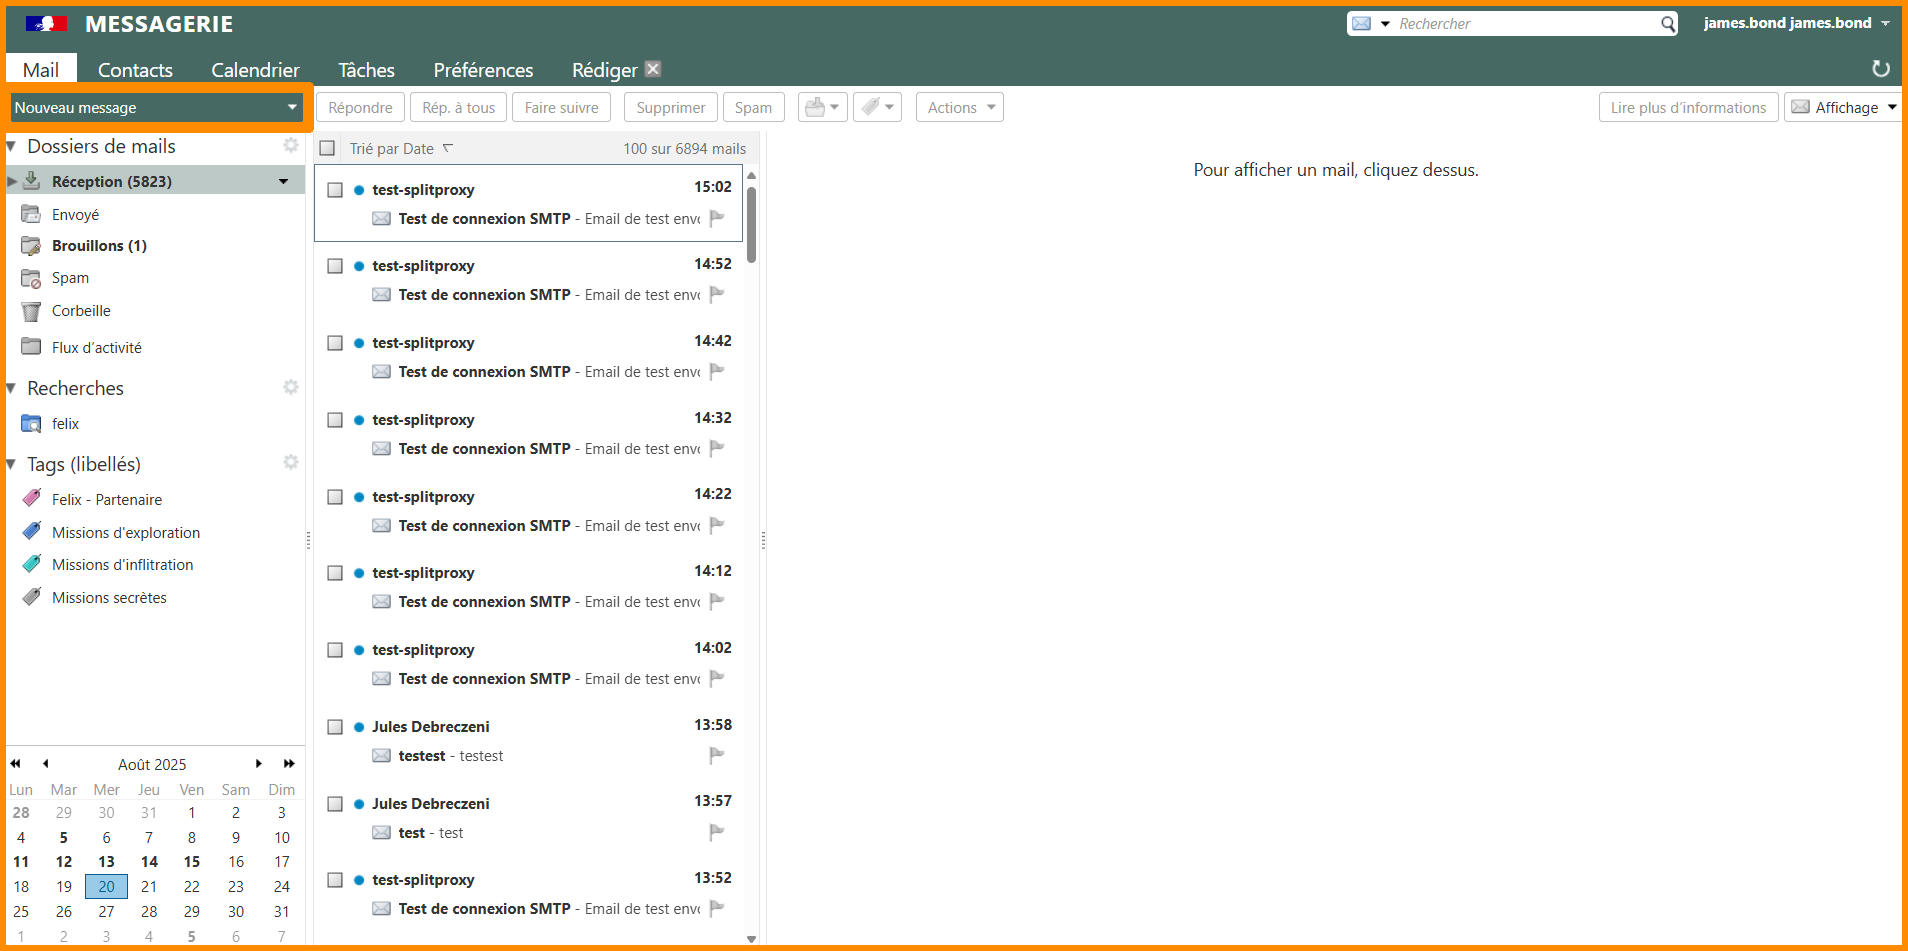Open the Affichage view dropdown
Screen dimensions: 1908x951
pos(1844,107)
